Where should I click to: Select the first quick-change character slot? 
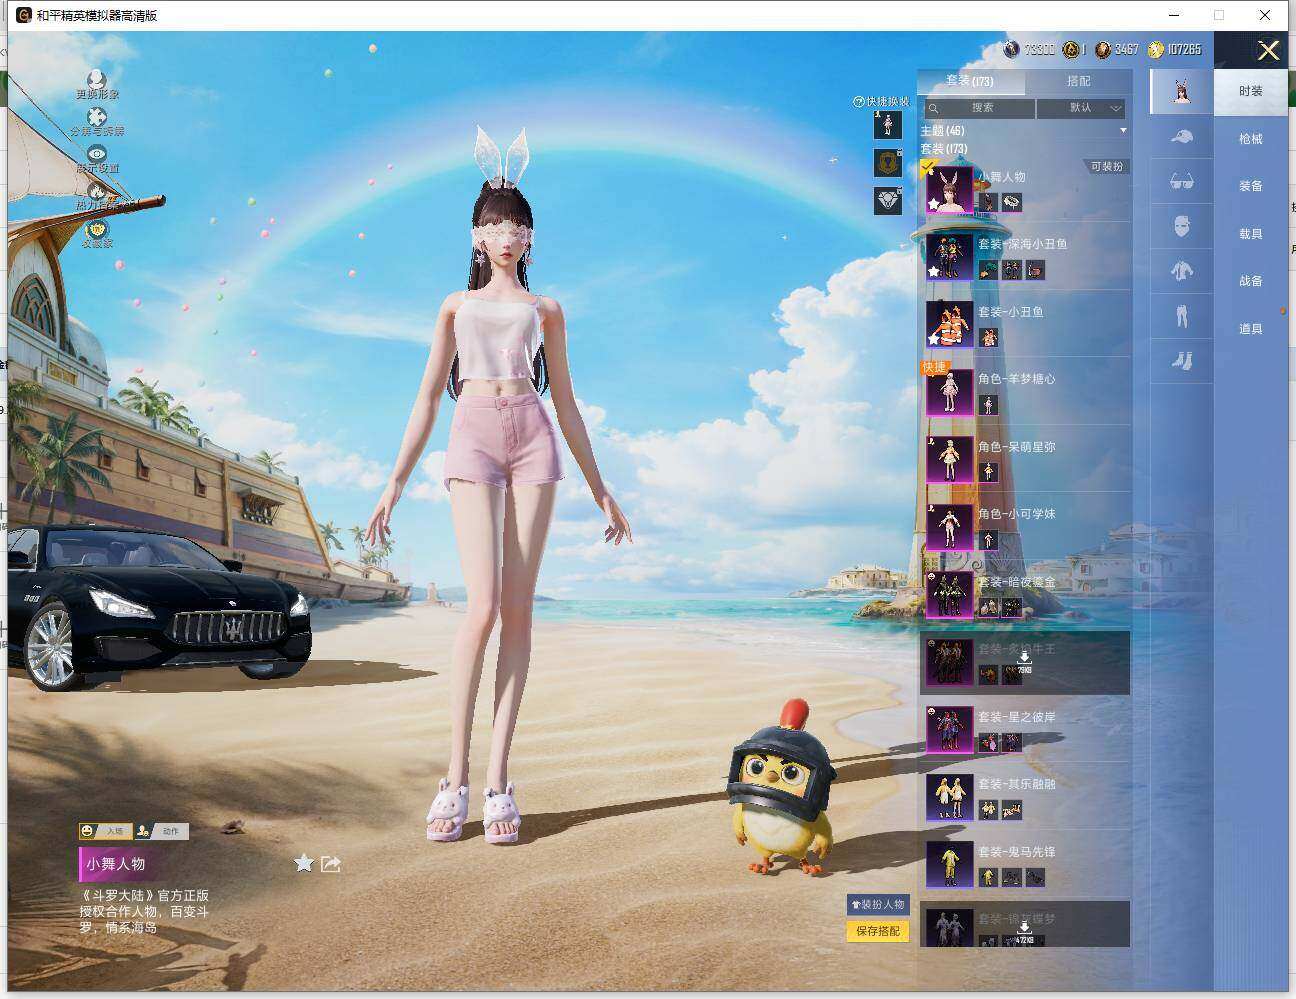coord(887,124)
